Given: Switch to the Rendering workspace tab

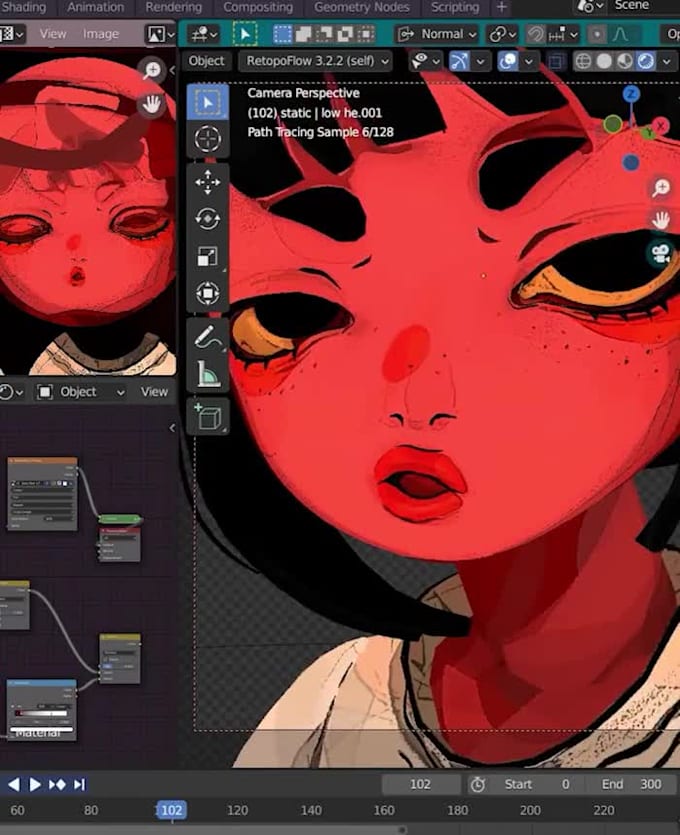Looking at the screenshot, I should pos(174,7).
